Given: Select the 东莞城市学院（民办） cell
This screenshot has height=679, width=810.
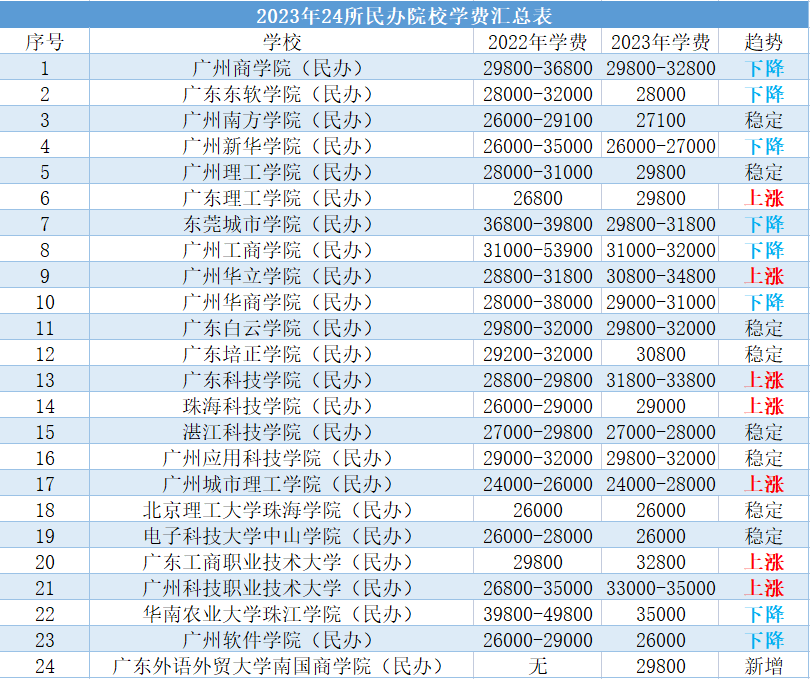Looking at the screenshot, I should [x=281, y=224].
